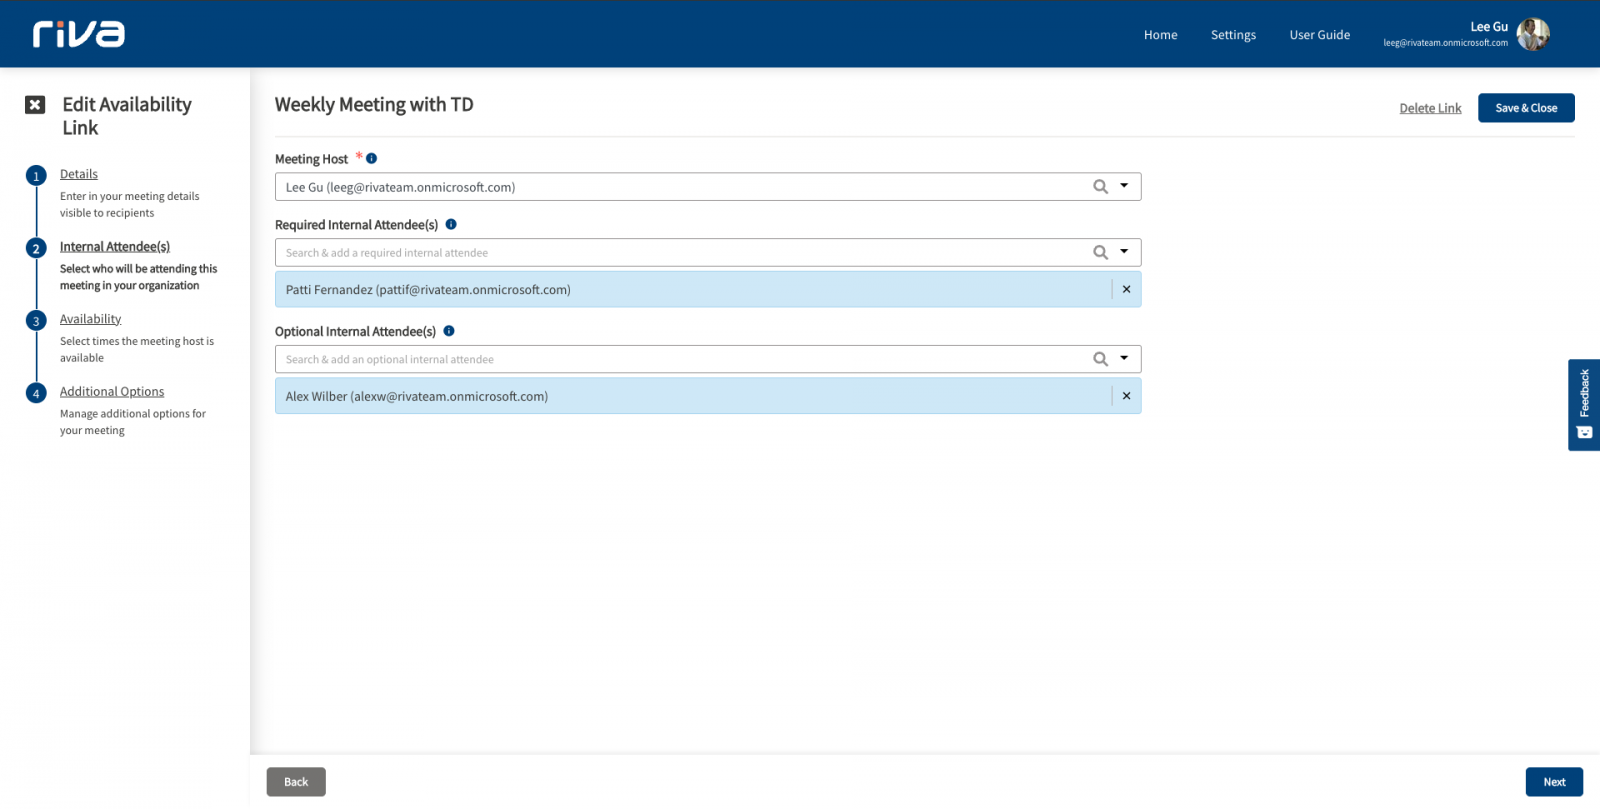Open the Additional Options step link
This screenshot has height=809, width=1600.
point(112,391)
